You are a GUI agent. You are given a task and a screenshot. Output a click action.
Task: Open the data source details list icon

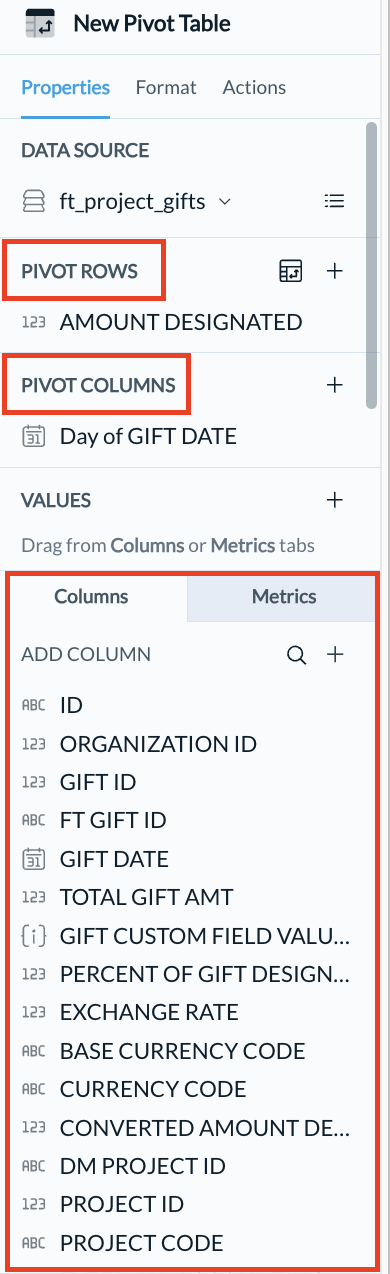pos(335,201)
